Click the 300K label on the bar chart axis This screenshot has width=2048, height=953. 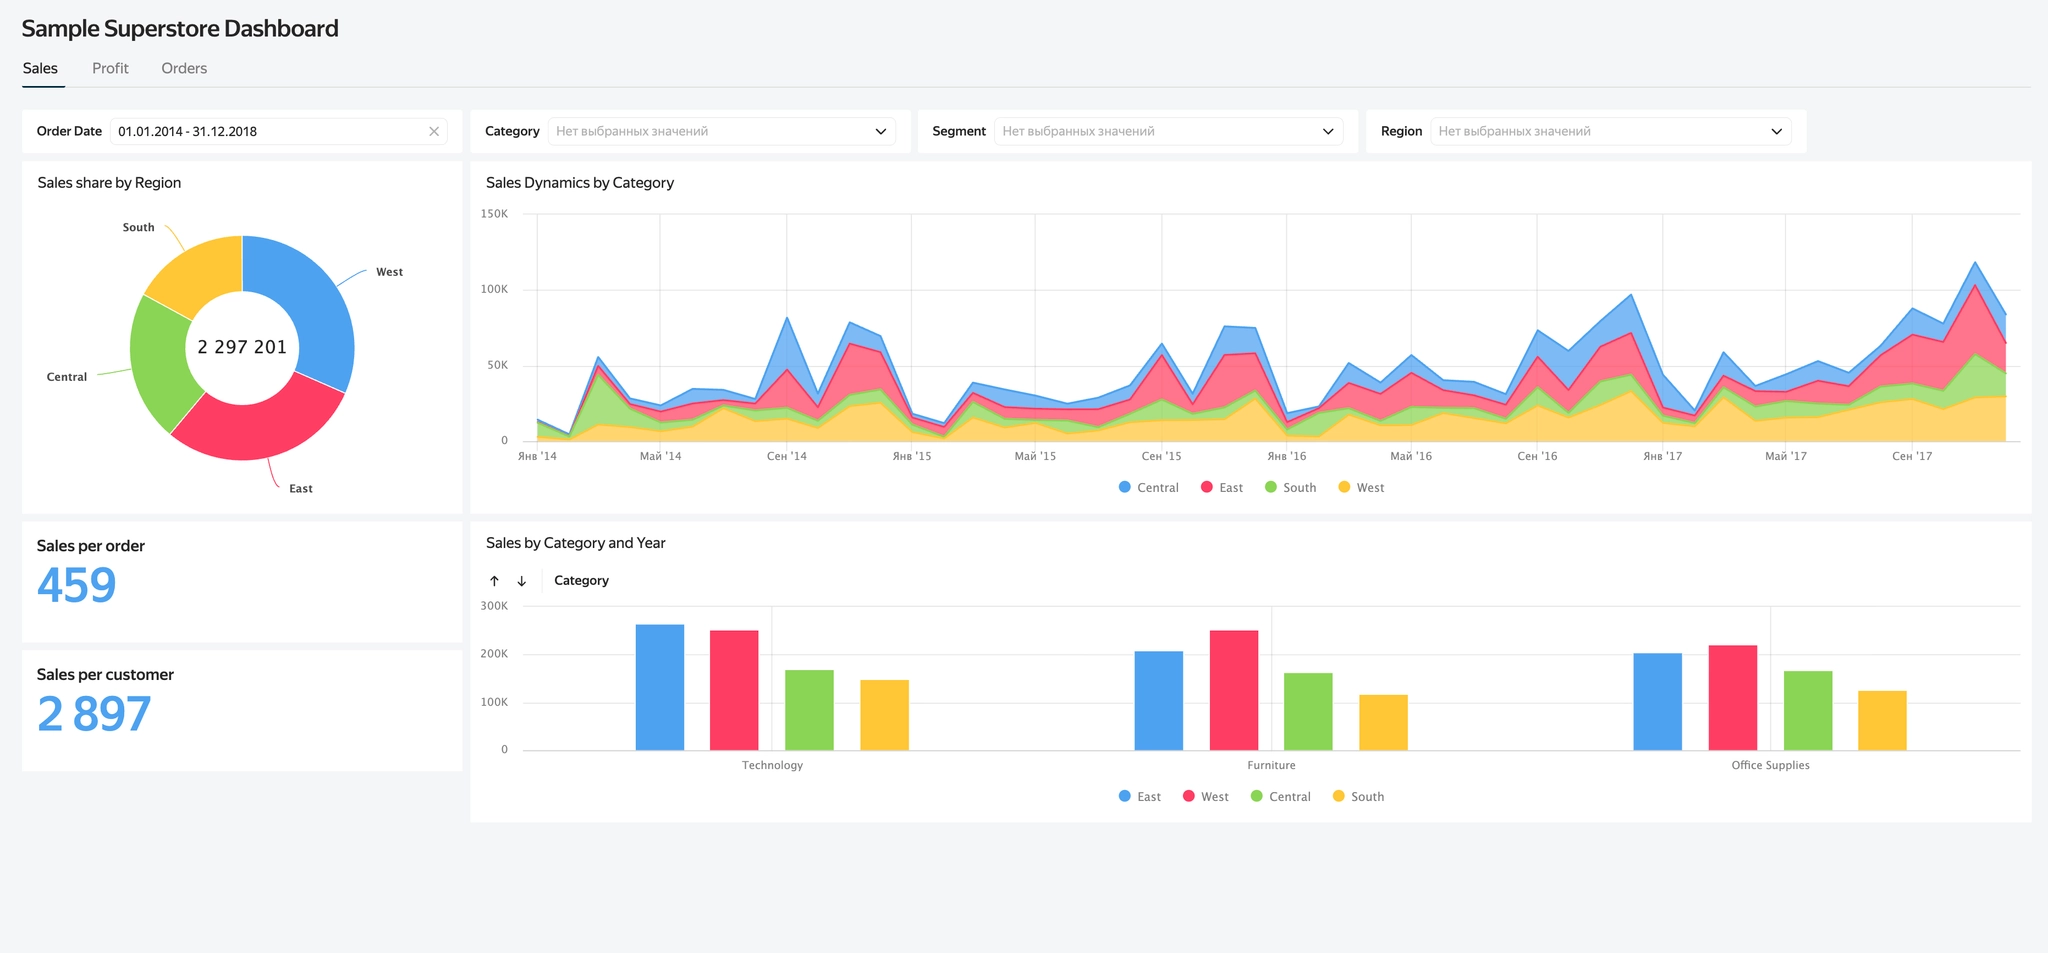(494, 606)
